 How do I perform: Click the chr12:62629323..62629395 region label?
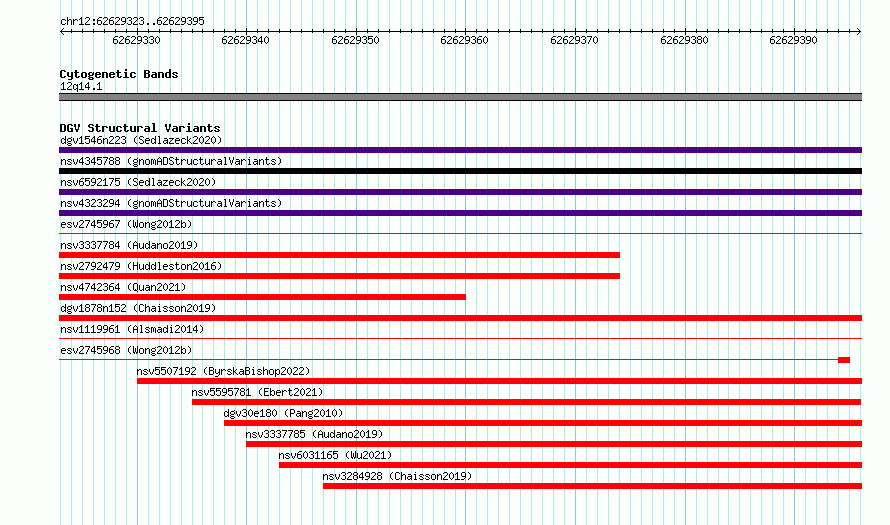pos(132,21)
